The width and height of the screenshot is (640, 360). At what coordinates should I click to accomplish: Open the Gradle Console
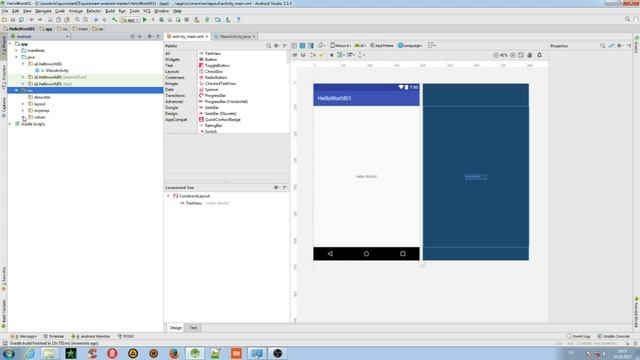[x=613, y=336]
